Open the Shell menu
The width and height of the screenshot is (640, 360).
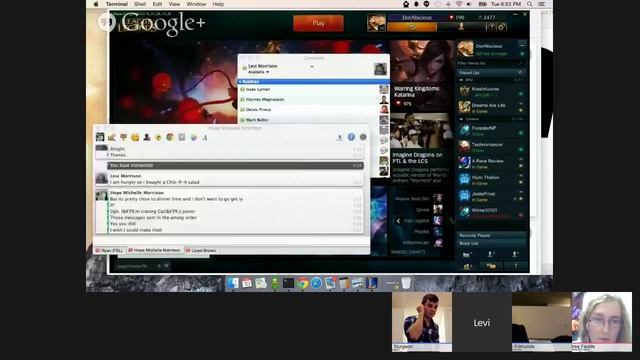140,4
